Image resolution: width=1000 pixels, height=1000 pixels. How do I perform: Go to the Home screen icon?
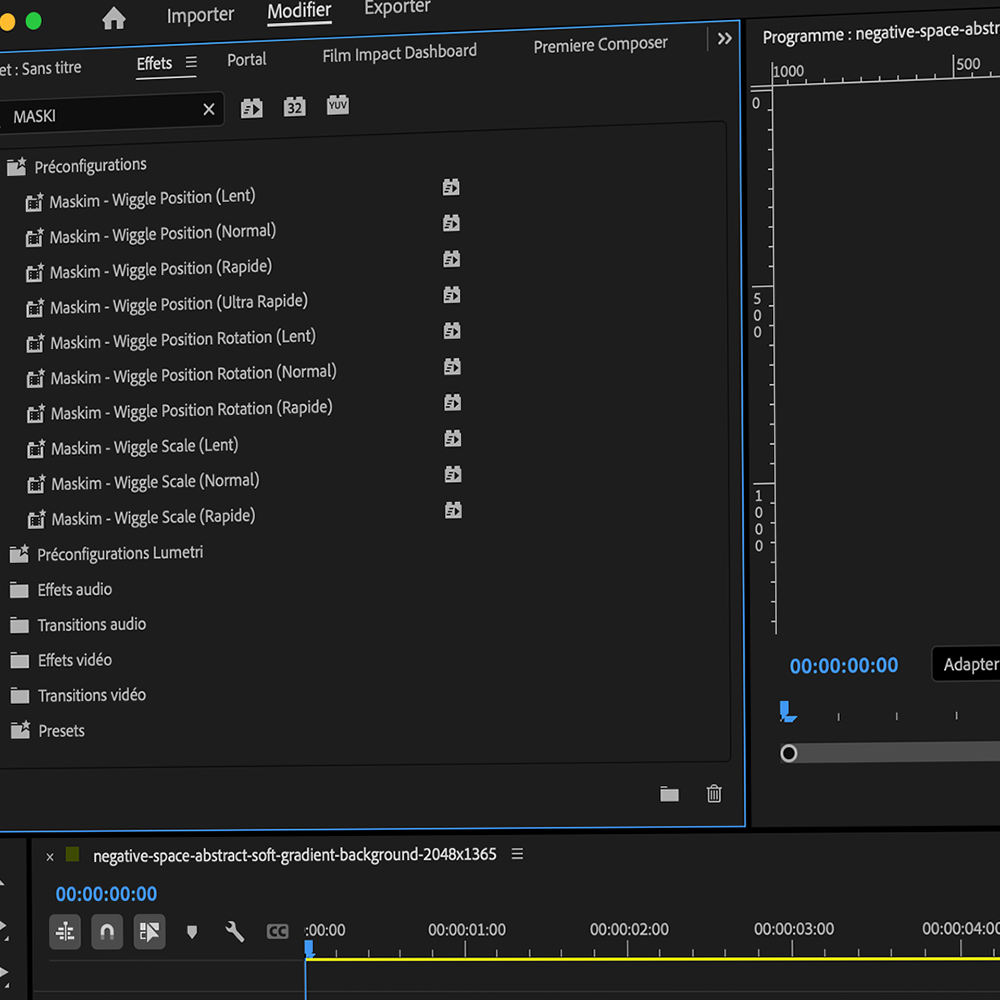tap(114, 18)
